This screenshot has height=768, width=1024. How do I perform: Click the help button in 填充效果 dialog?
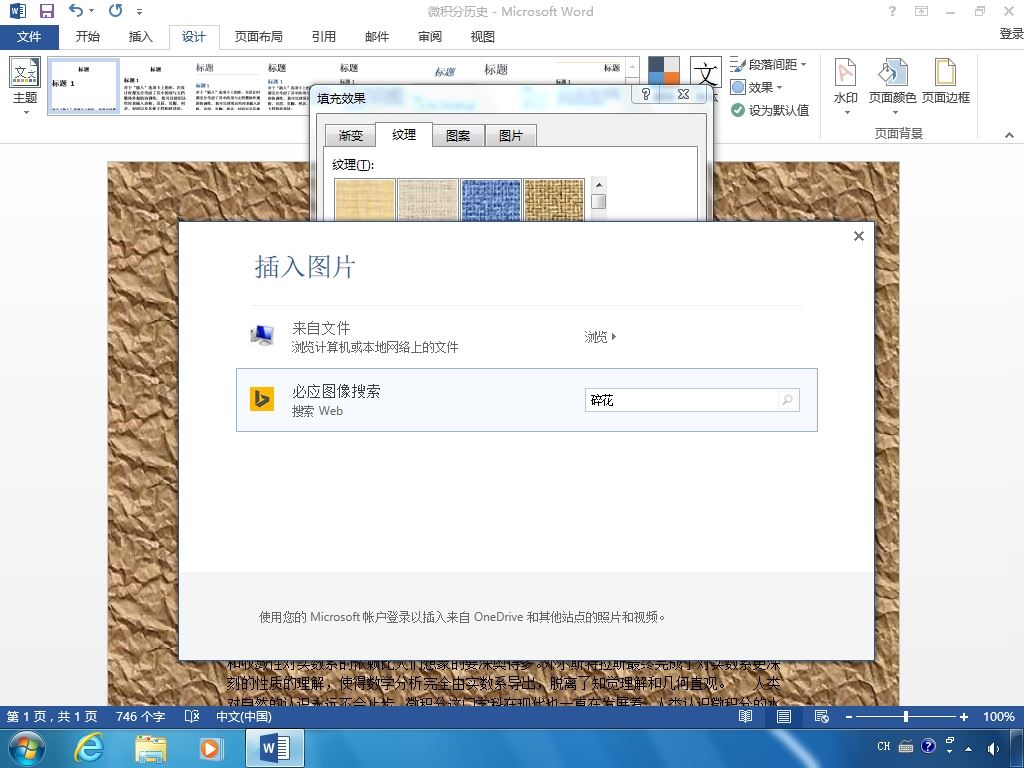click(645, 94)
